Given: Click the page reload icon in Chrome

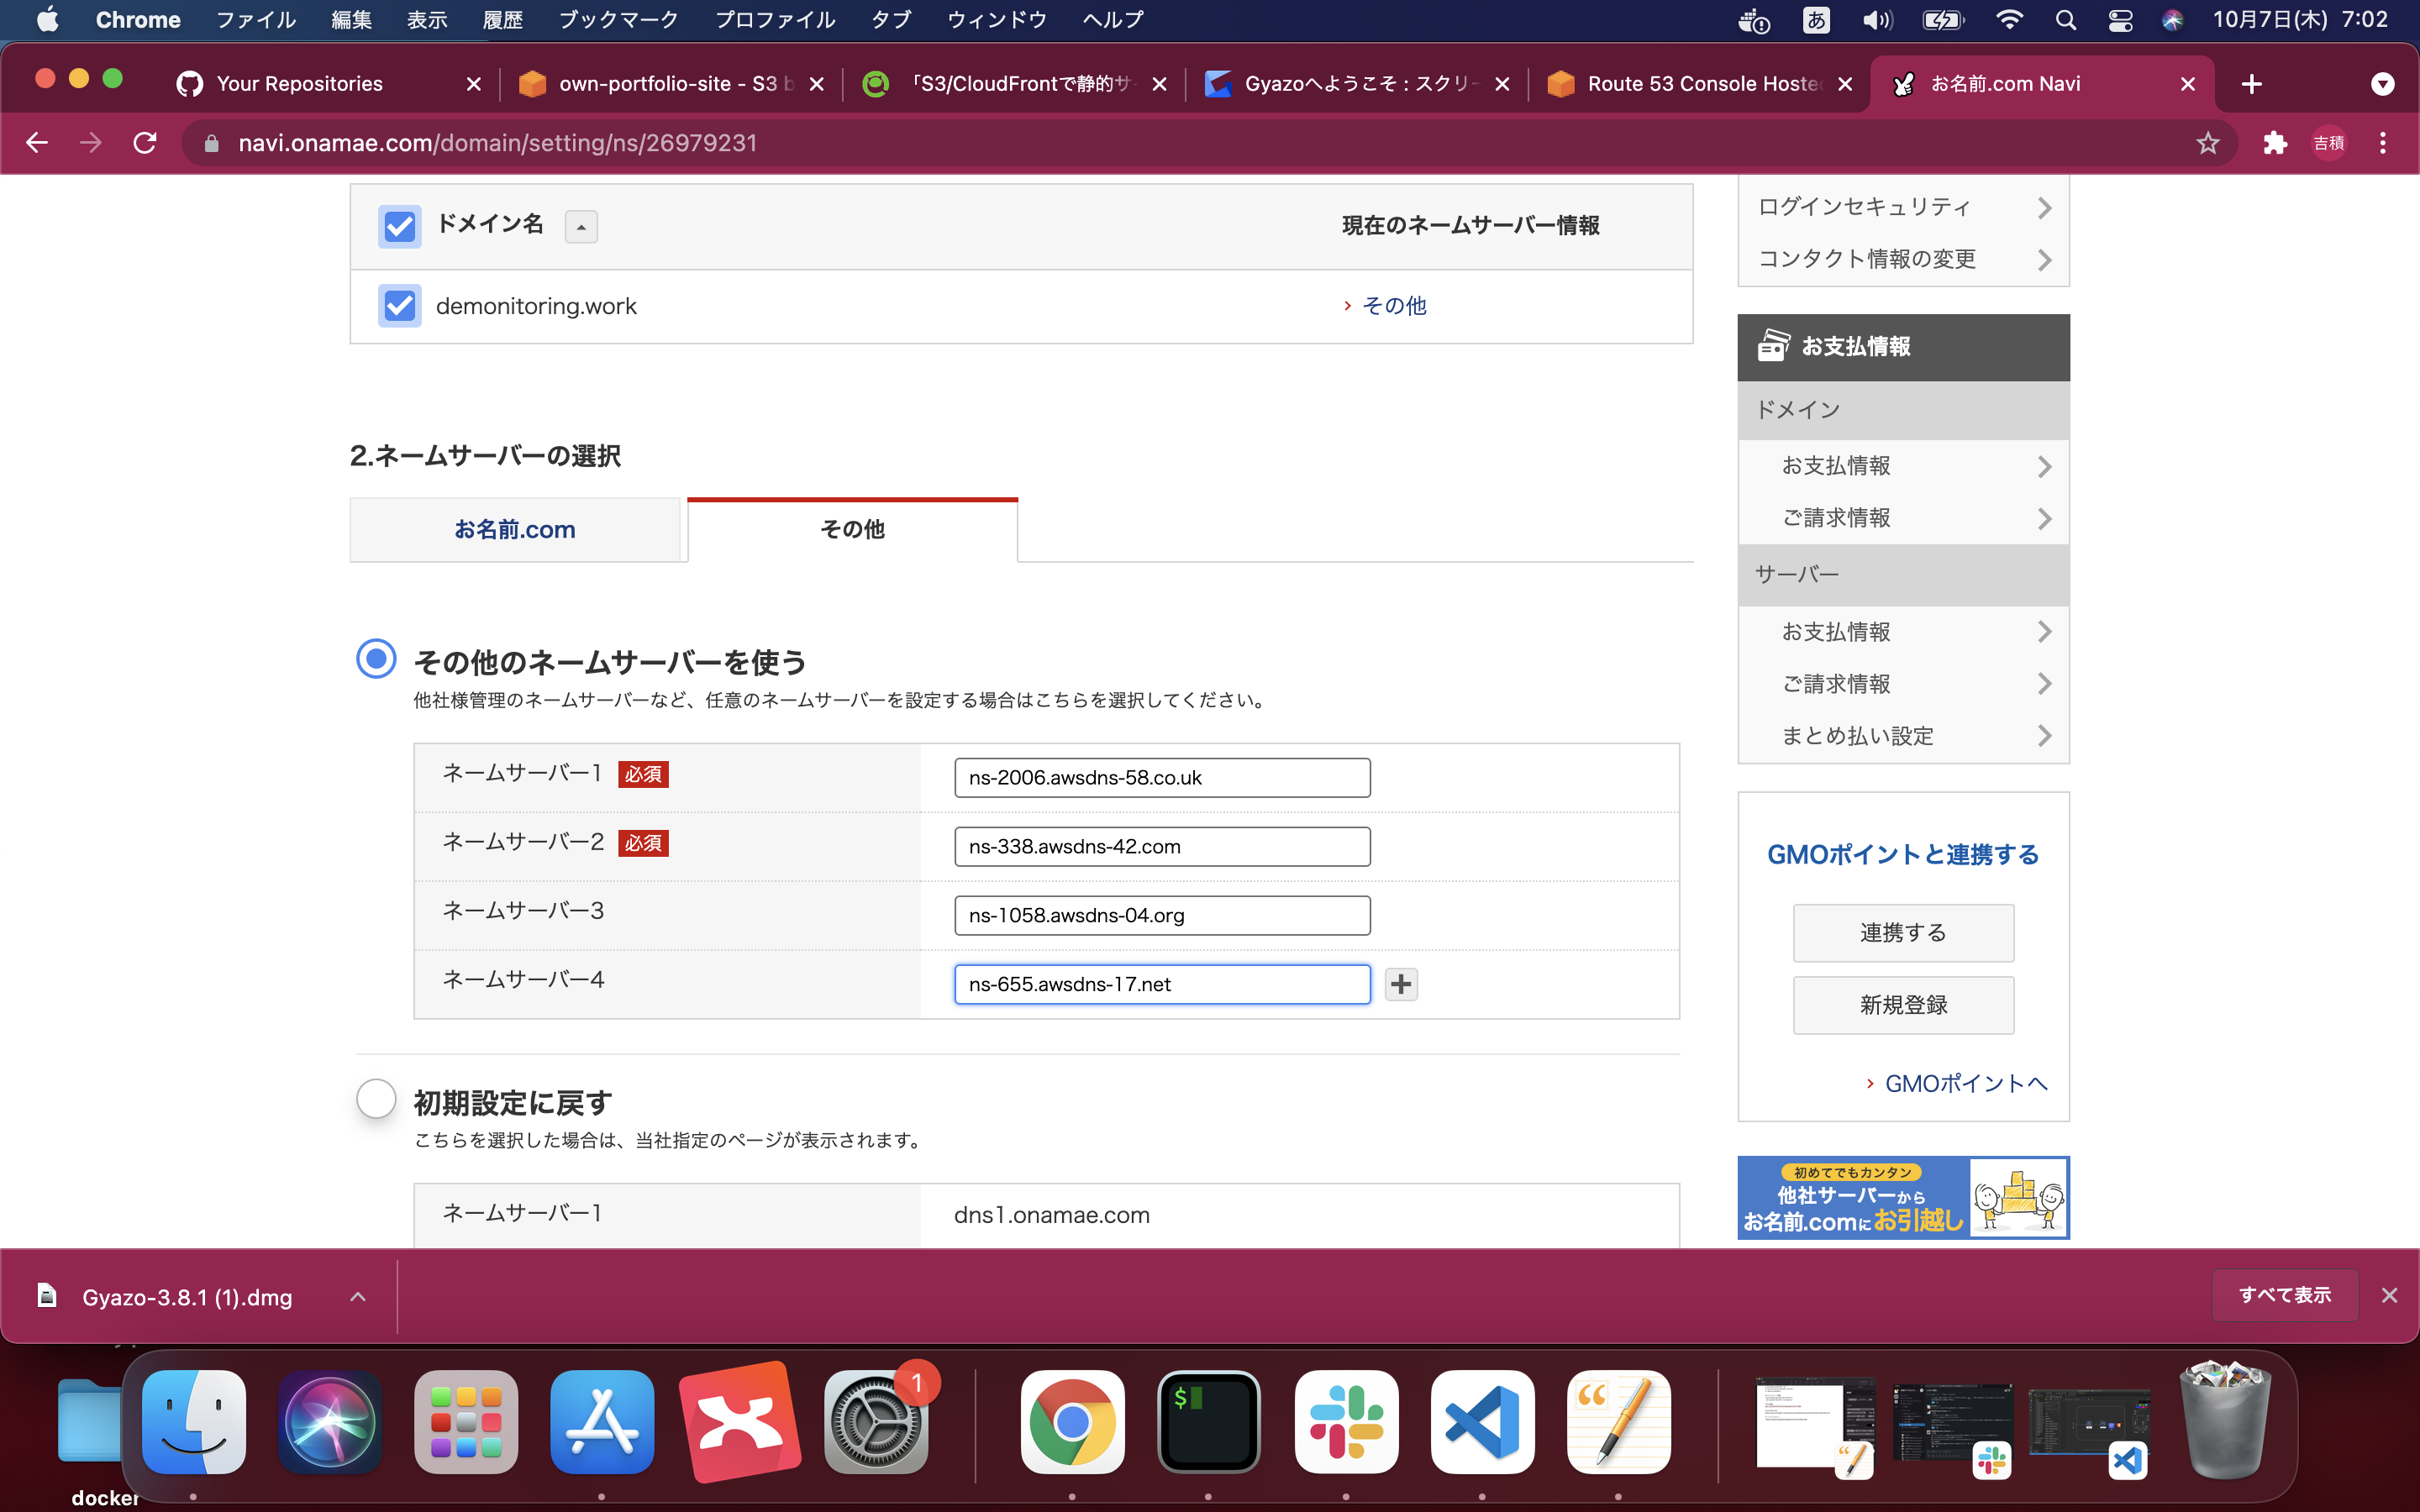Looking at the screenshot, I should 144,142.
